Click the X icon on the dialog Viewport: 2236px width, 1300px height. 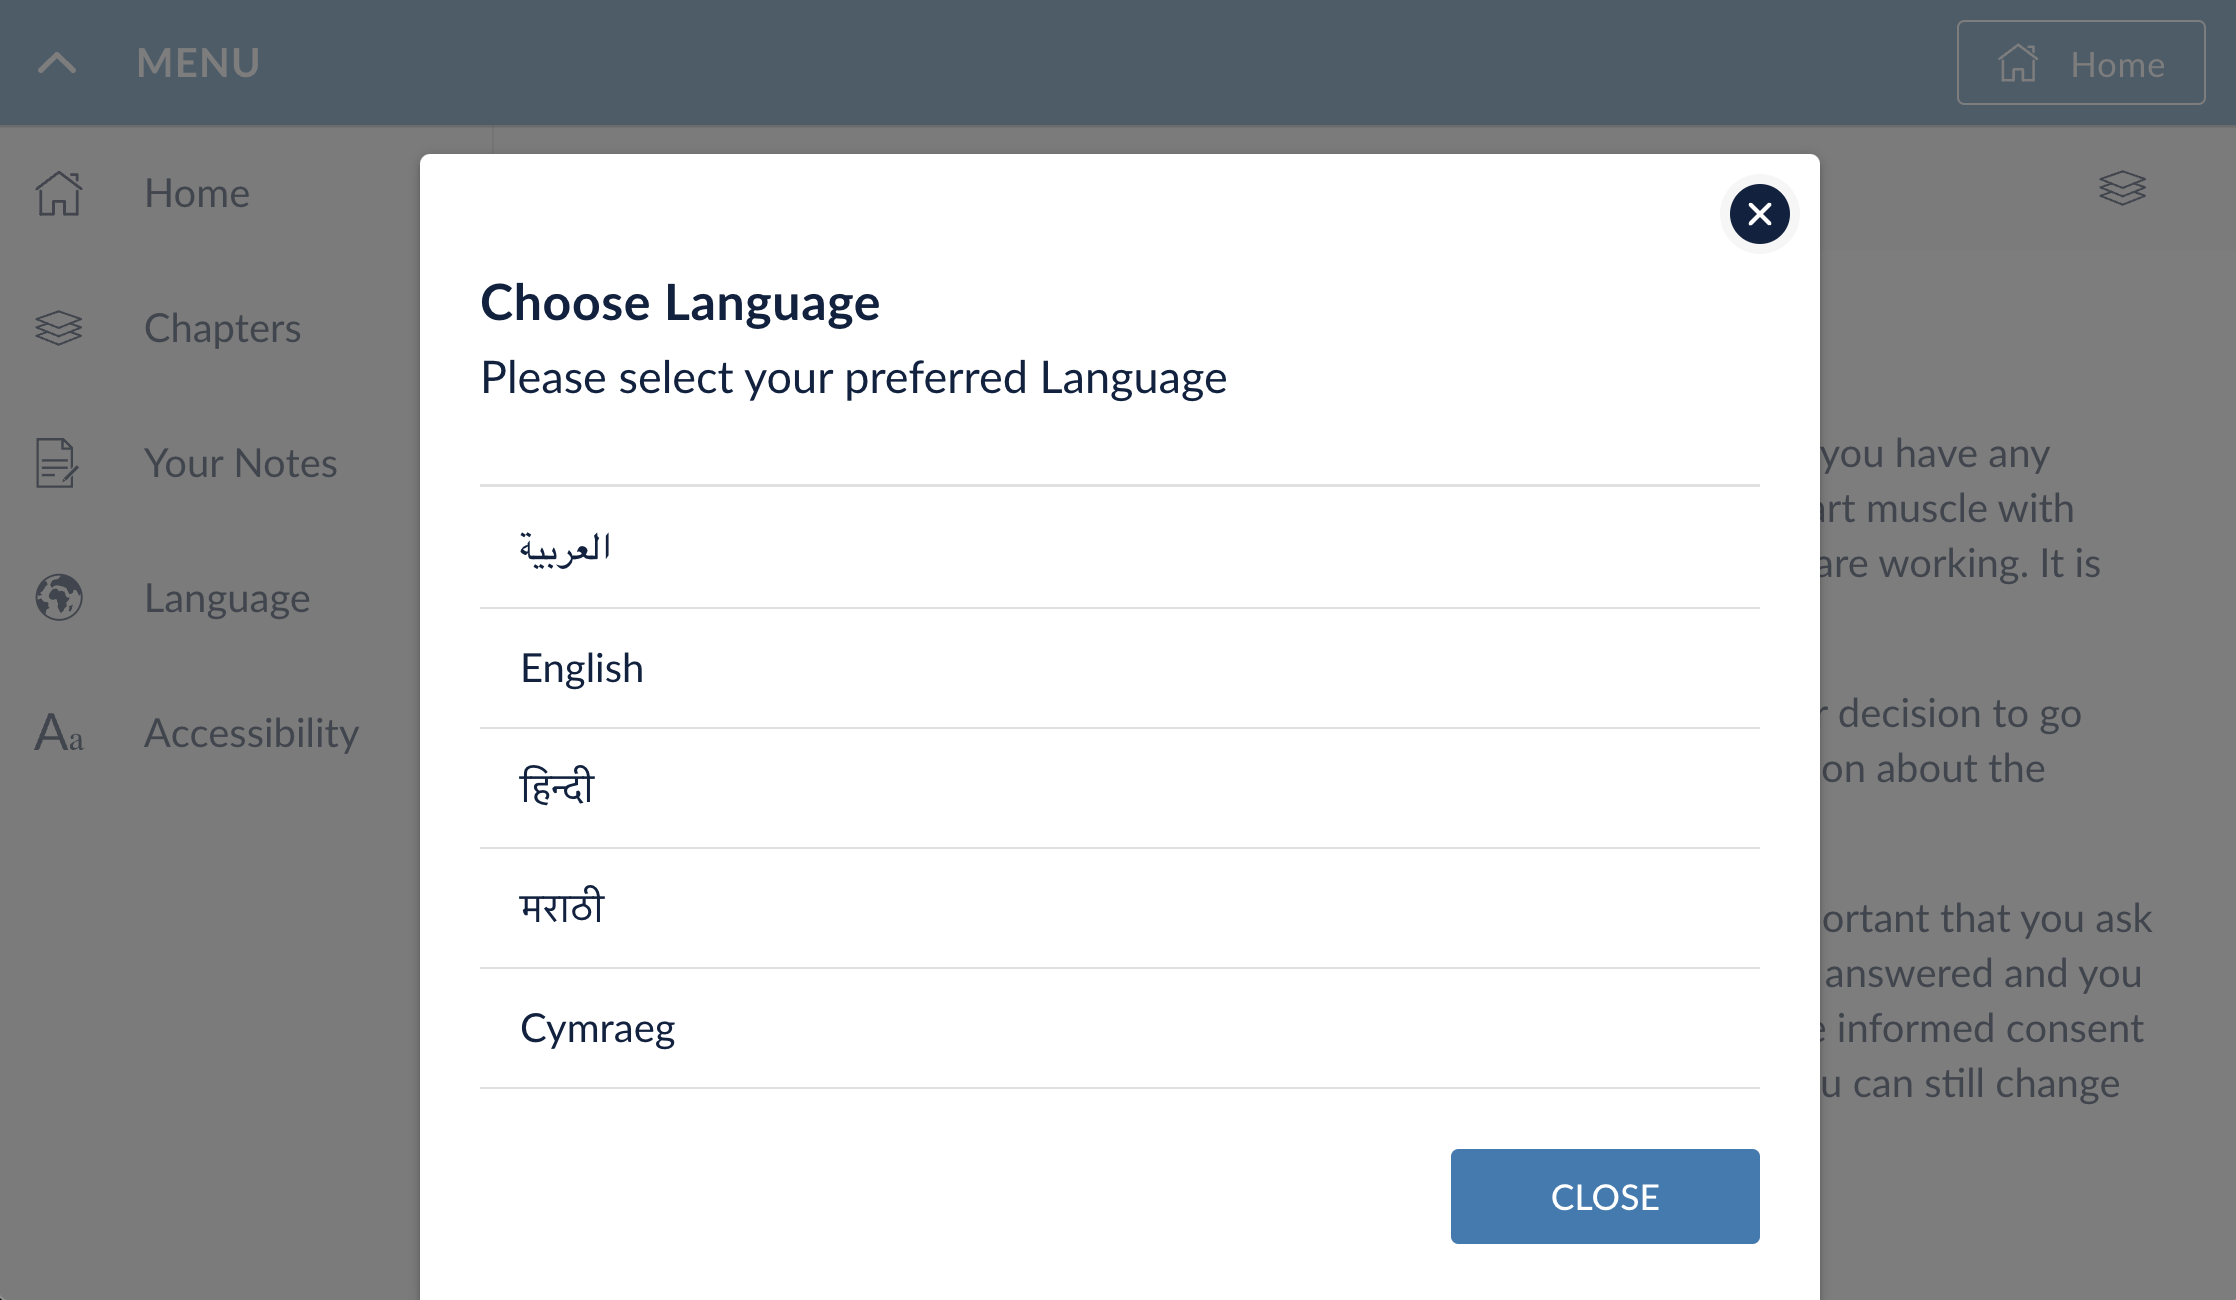[x=1759, y=214]
